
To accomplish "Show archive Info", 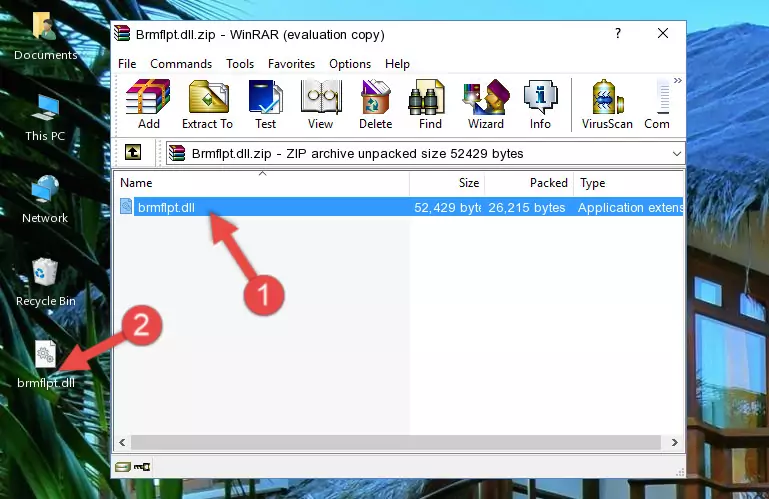I will [x=540, y=105].
